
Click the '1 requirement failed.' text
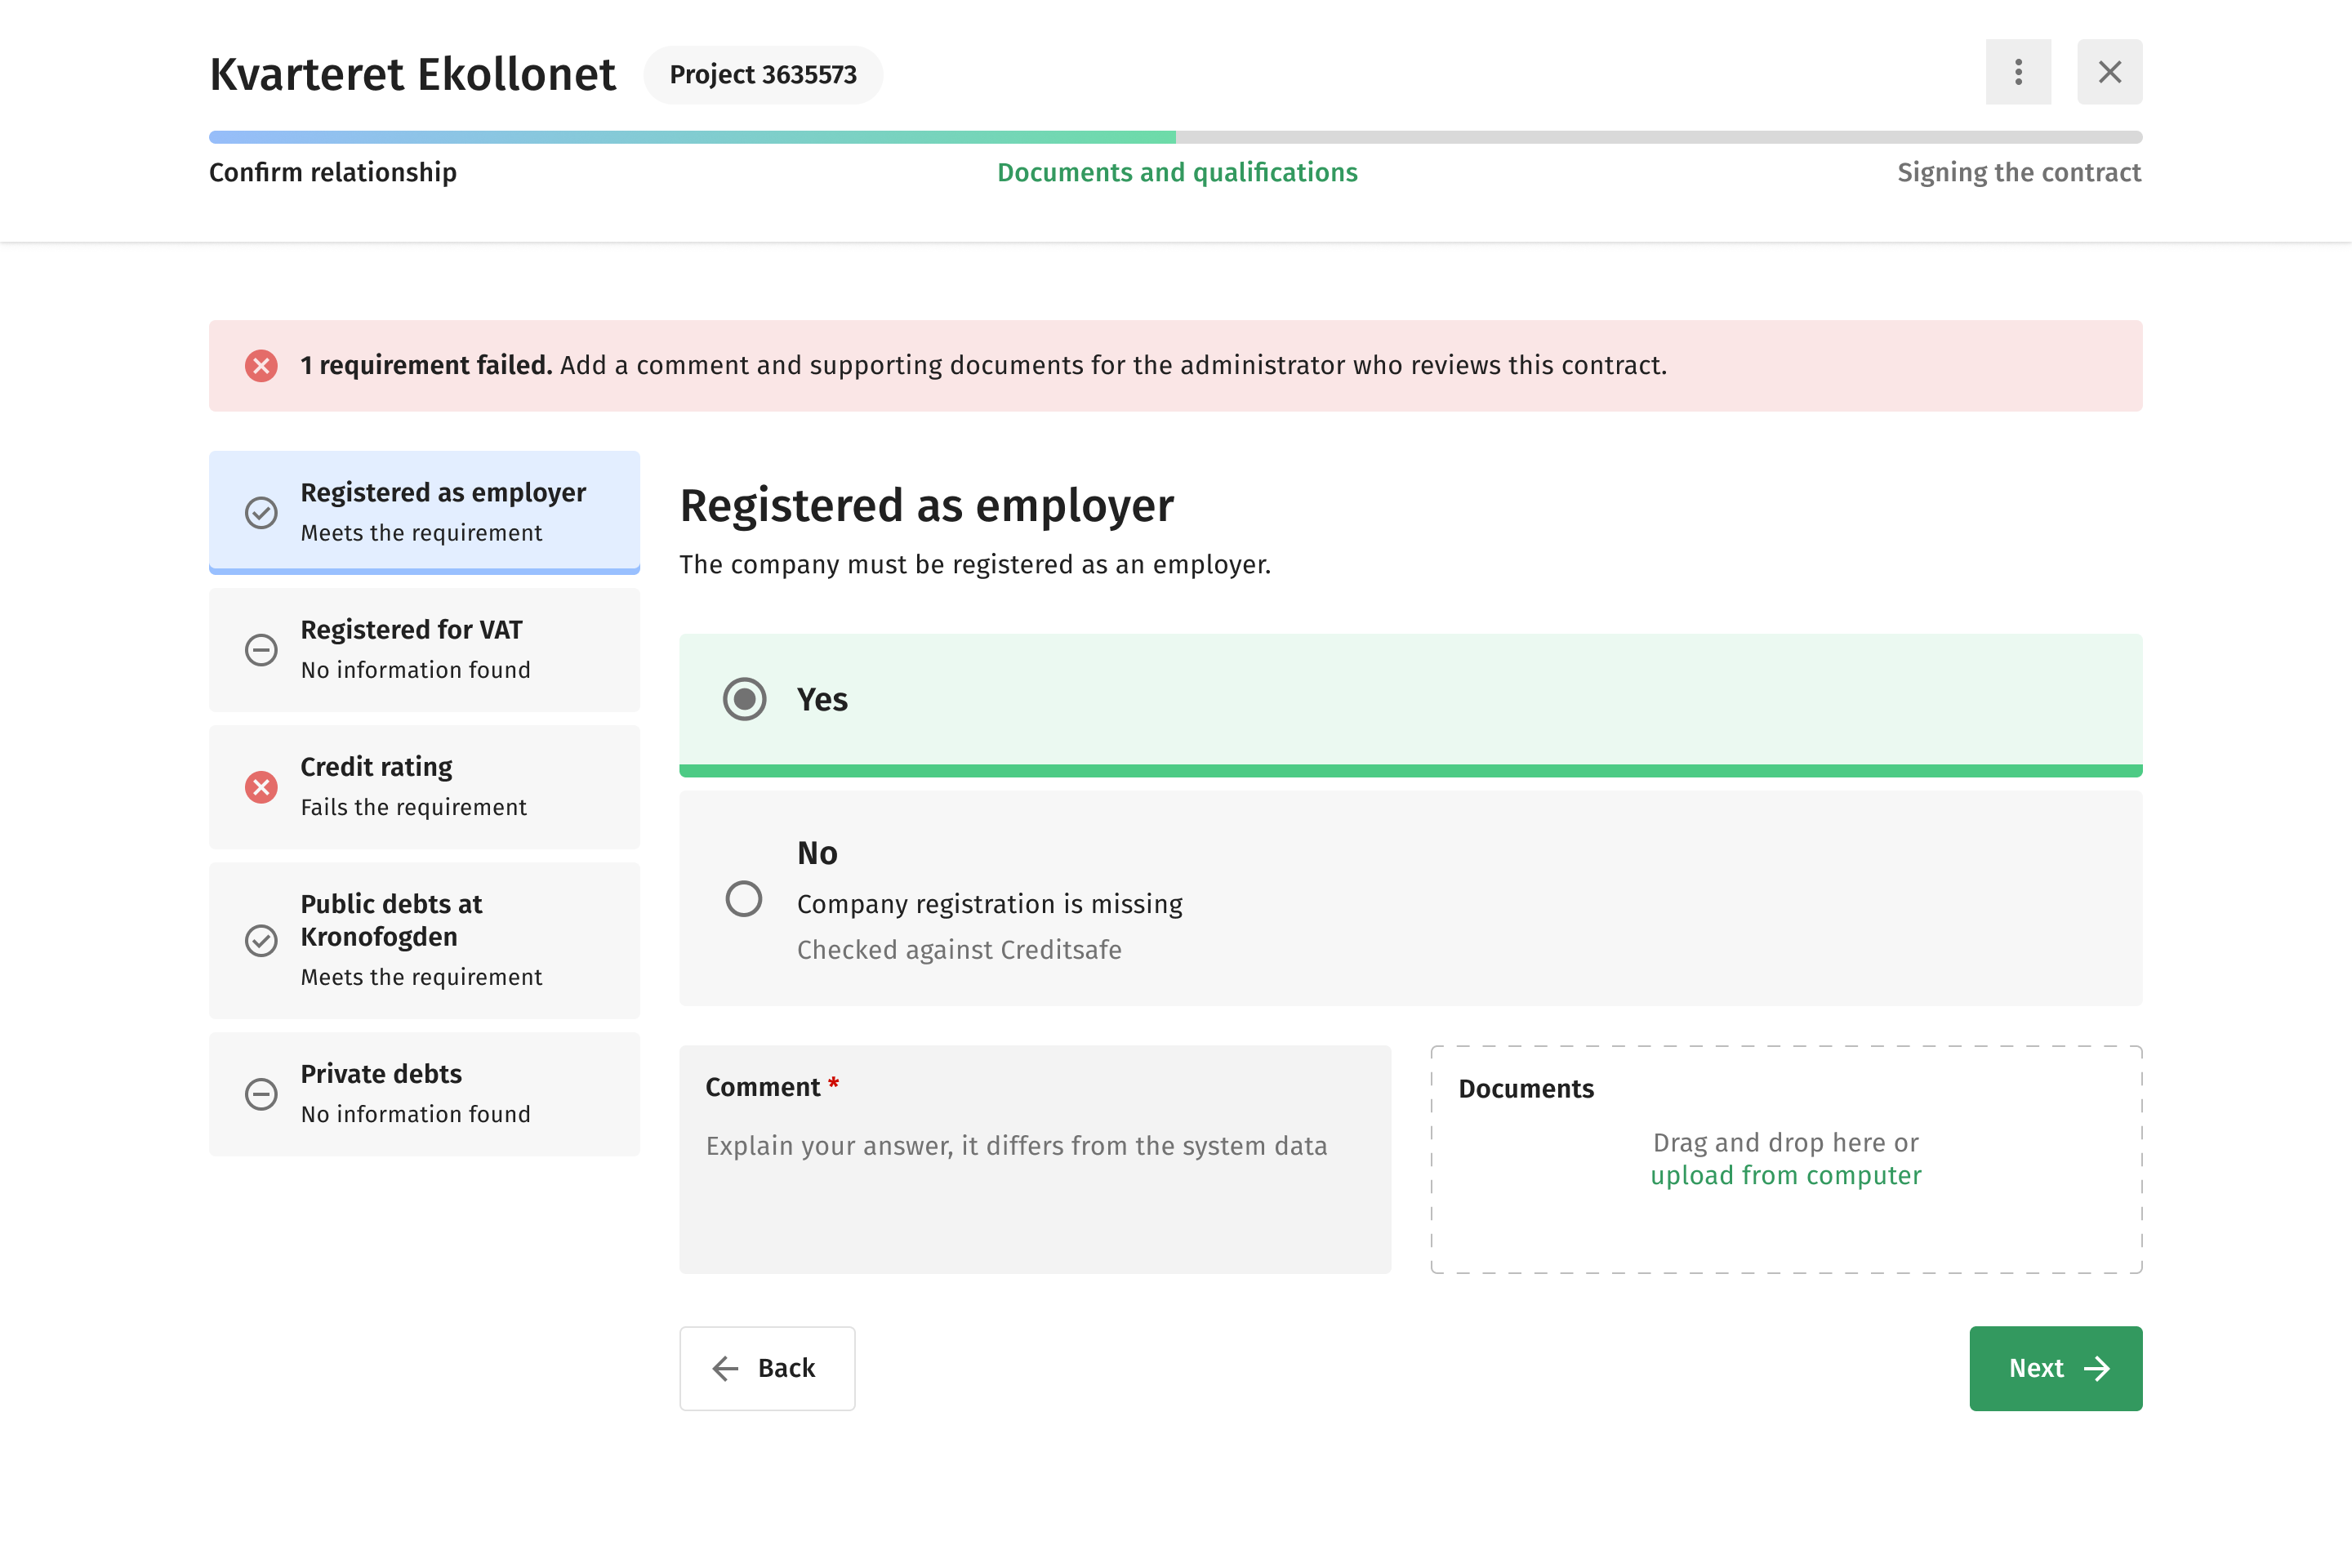tap(426, 366)
